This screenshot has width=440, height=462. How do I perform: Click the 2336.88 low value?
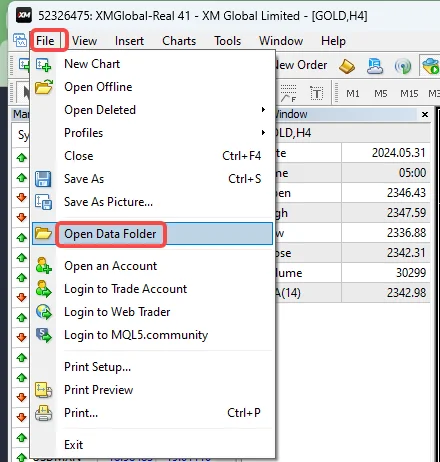tap(406, 233)
